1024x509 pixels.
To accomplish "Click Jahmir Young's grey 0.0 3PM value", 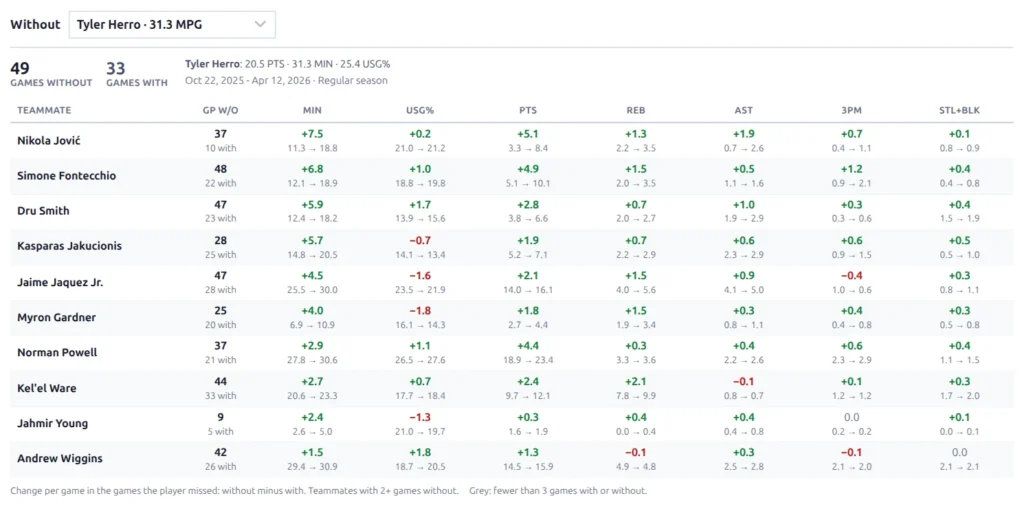I will (852, 417).
